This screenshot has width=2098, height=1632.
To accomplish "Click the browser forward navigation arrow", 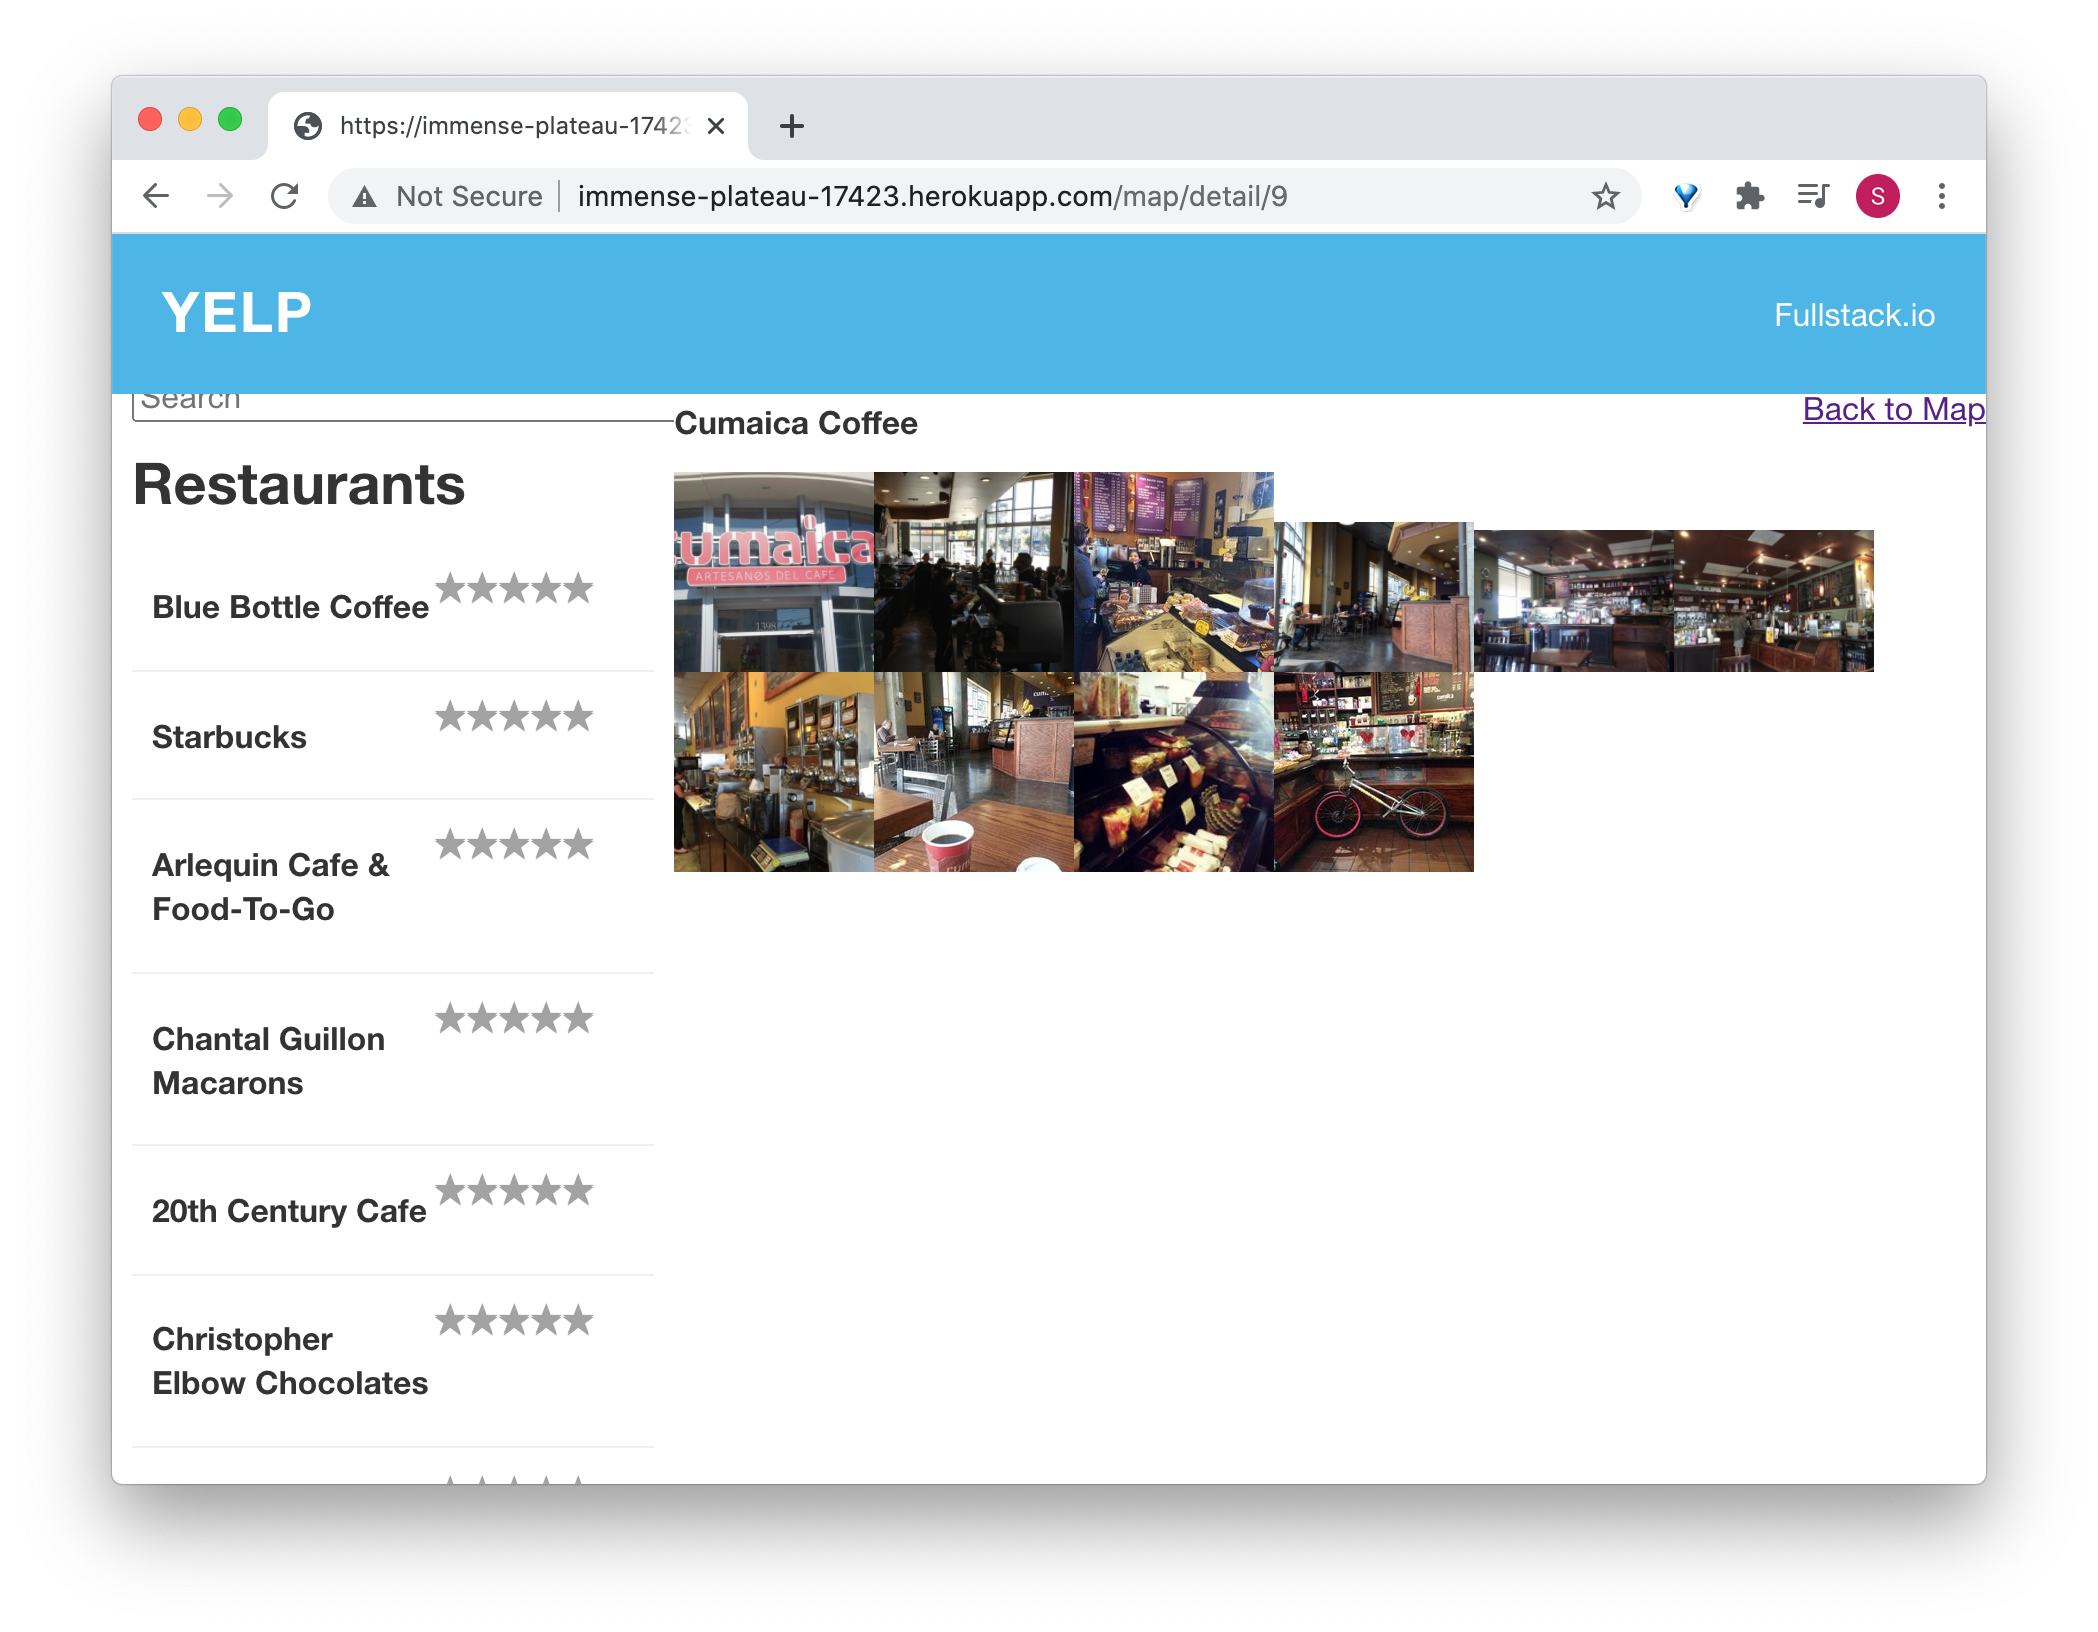I will [x=220, y=196].
